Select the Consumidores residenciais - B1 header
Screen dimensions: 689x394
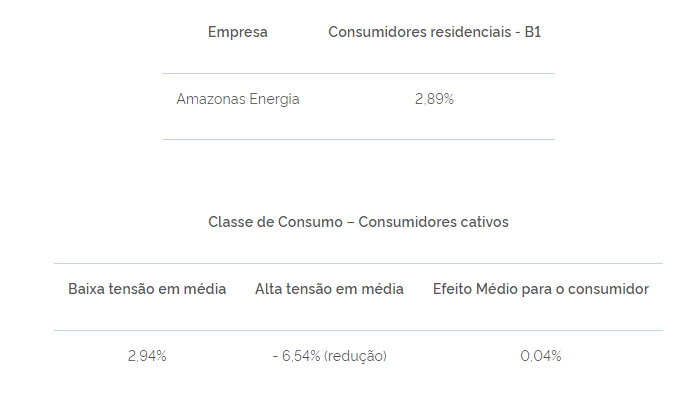tap(435, 32)
